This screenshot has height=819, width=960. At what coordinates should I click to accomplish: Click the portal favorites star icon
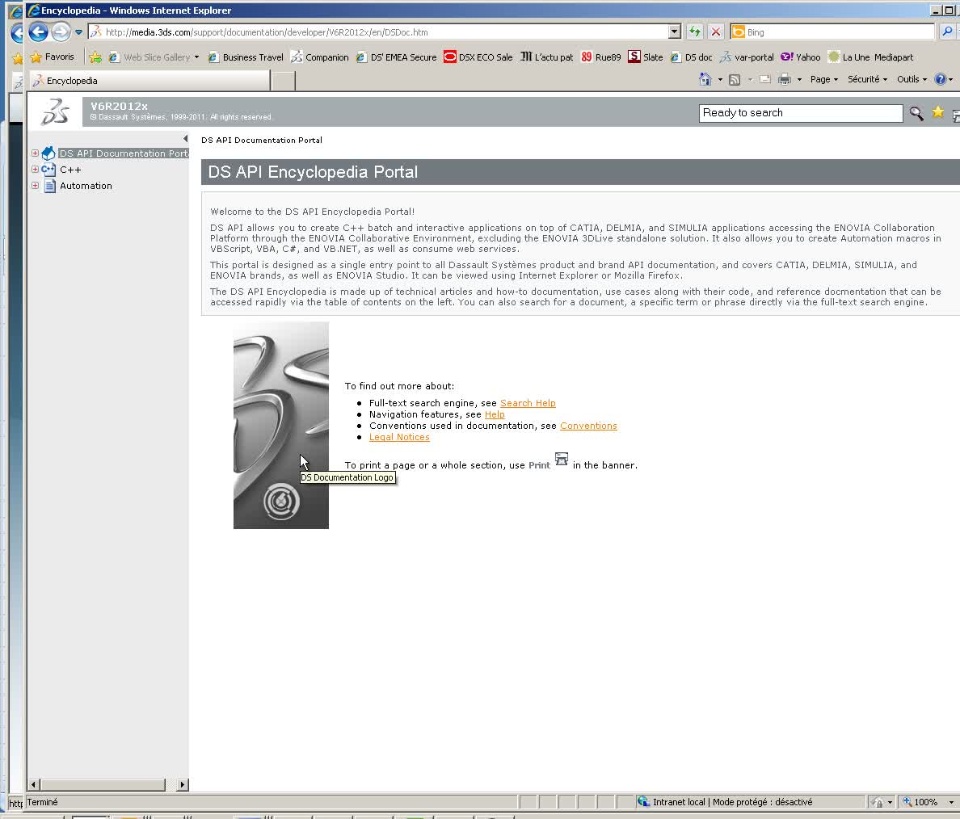coord(937,112)
